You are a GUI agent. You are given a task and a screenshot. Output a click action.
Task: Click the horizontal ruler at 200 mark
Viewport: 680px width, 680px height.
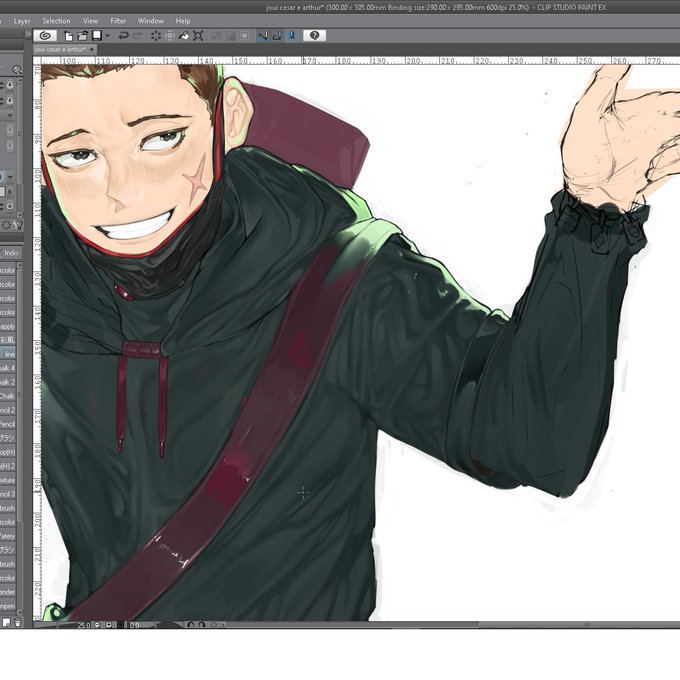coord(413,61)
